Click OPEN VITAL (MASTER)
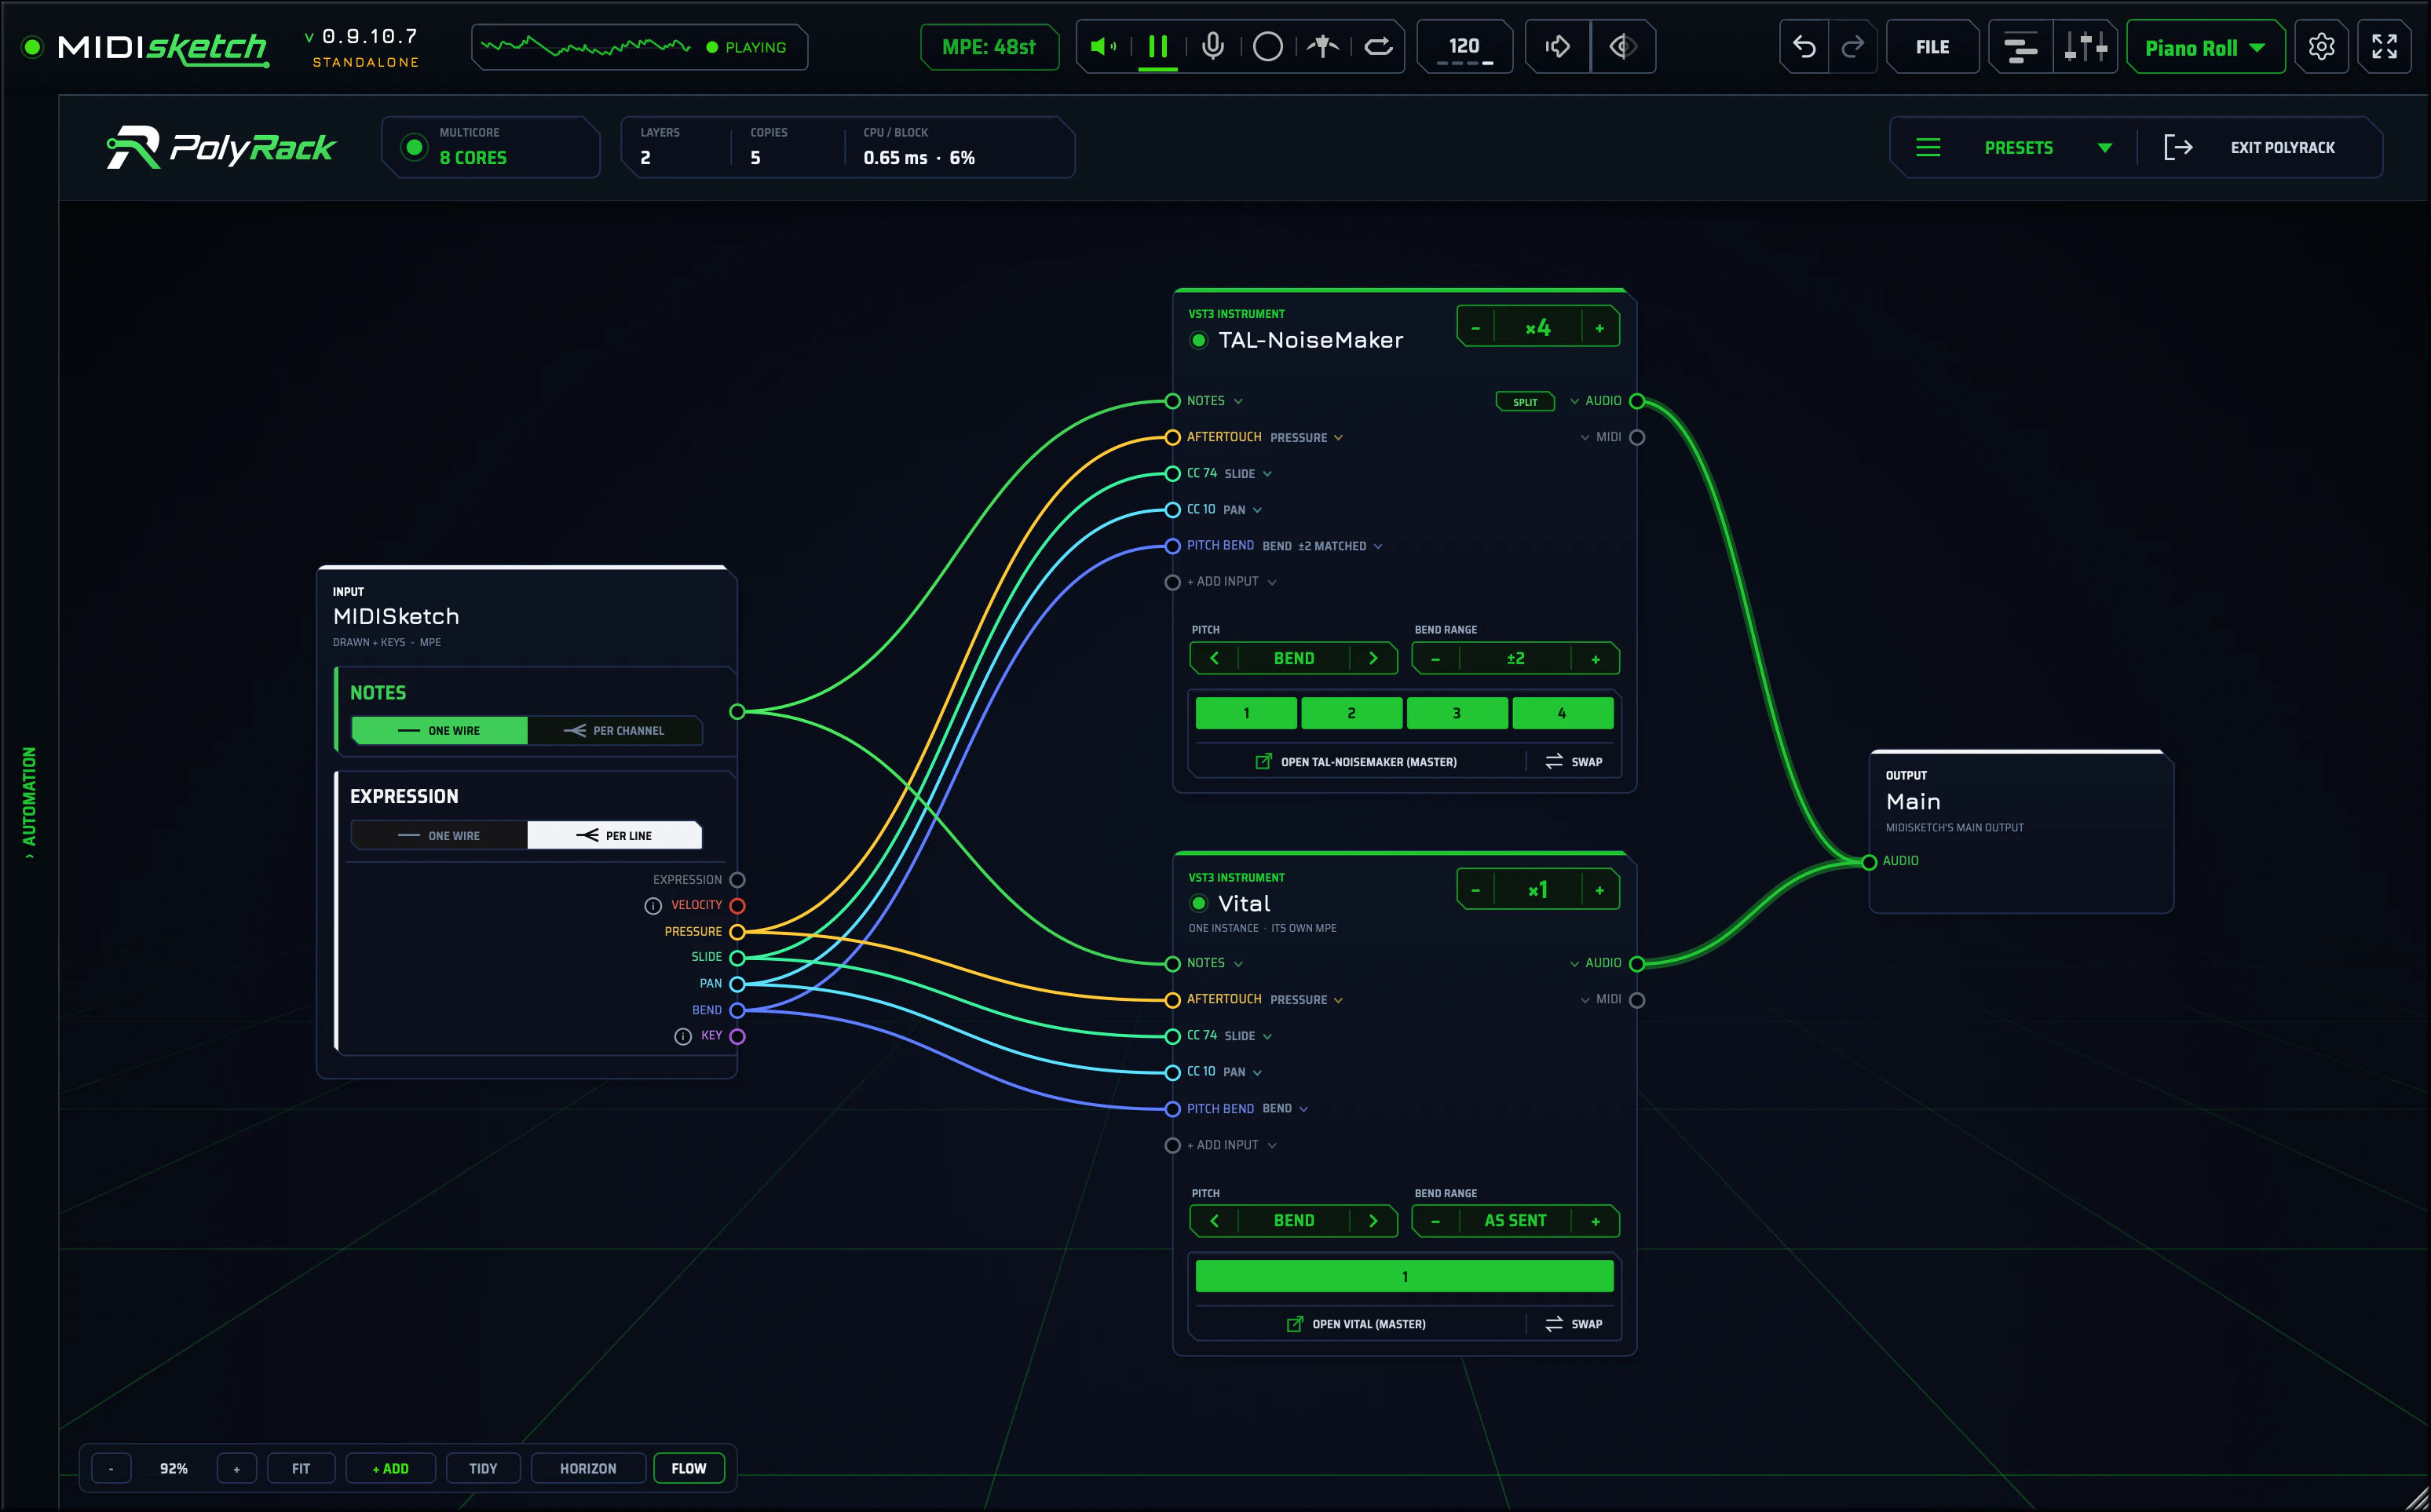This screenshot has height=1512, width=2431. pos(1356,1324)
